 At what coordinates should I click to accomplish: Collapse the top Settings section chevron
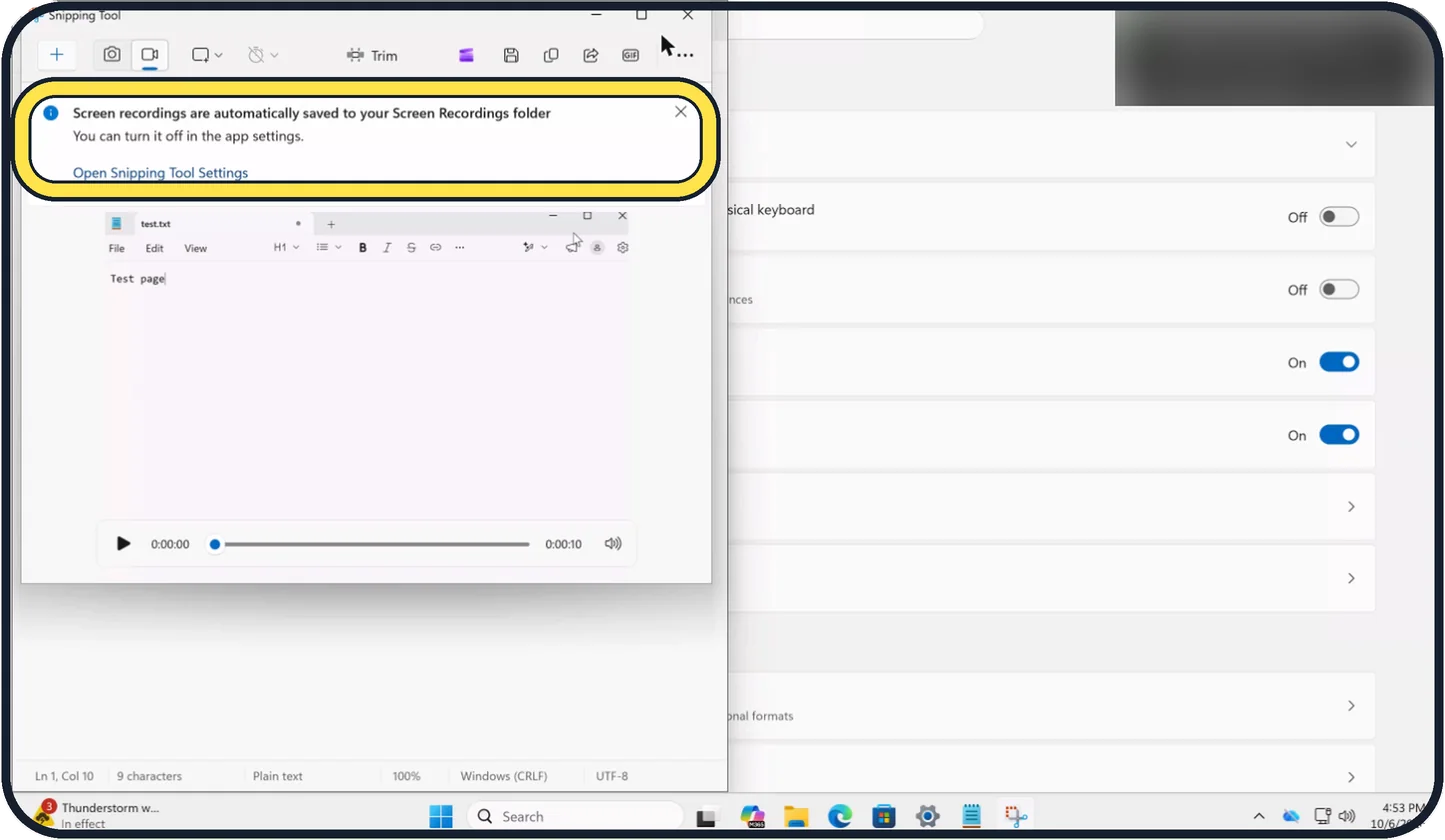1351,144
